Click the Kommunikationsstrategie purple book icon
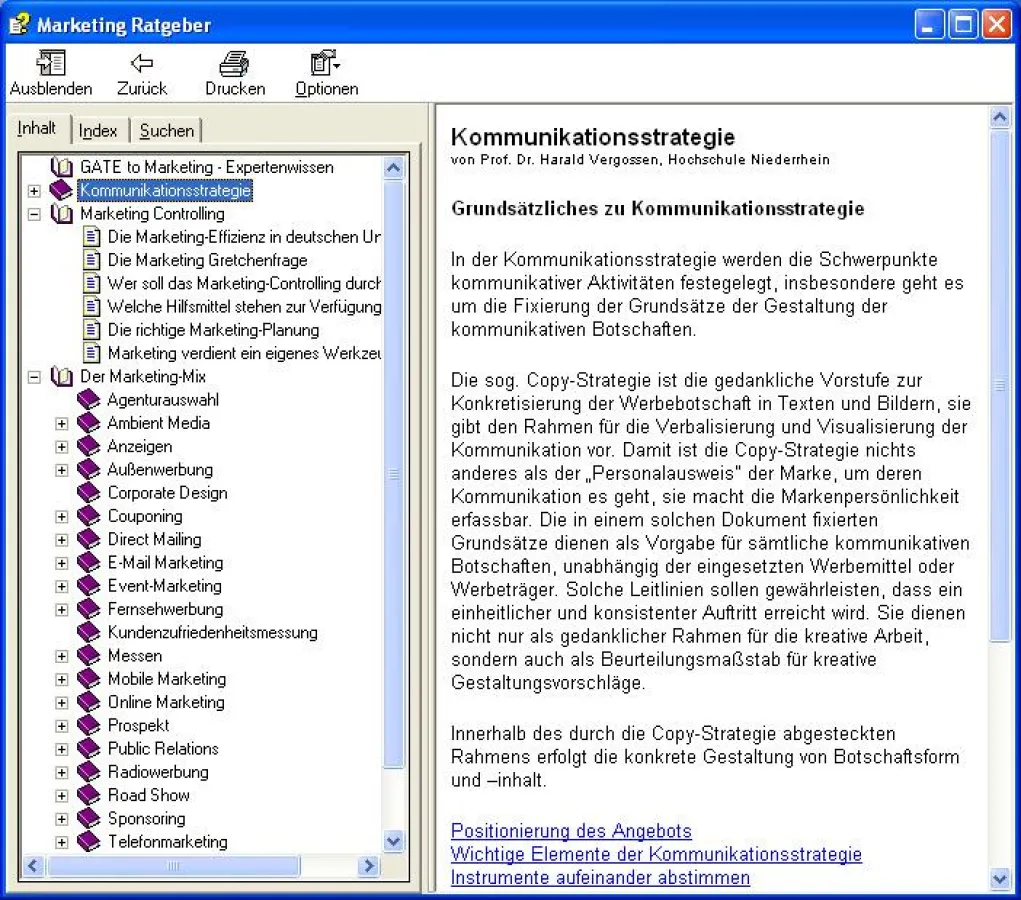This screenshot has height=900, width=1021. pos(62,190)
